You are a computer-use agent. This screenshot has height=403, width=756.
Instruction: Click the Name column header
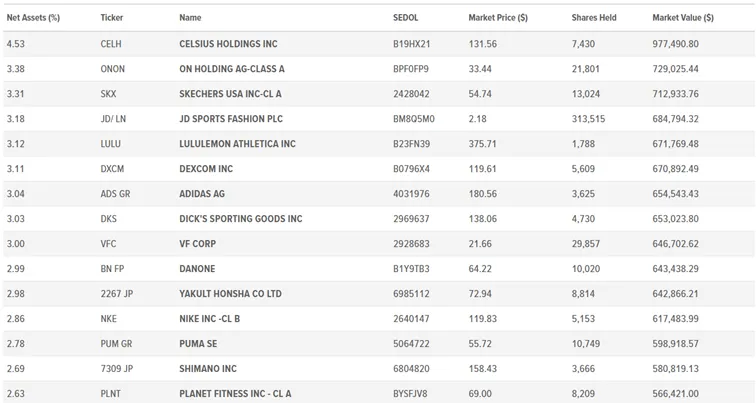coord(190,18)
